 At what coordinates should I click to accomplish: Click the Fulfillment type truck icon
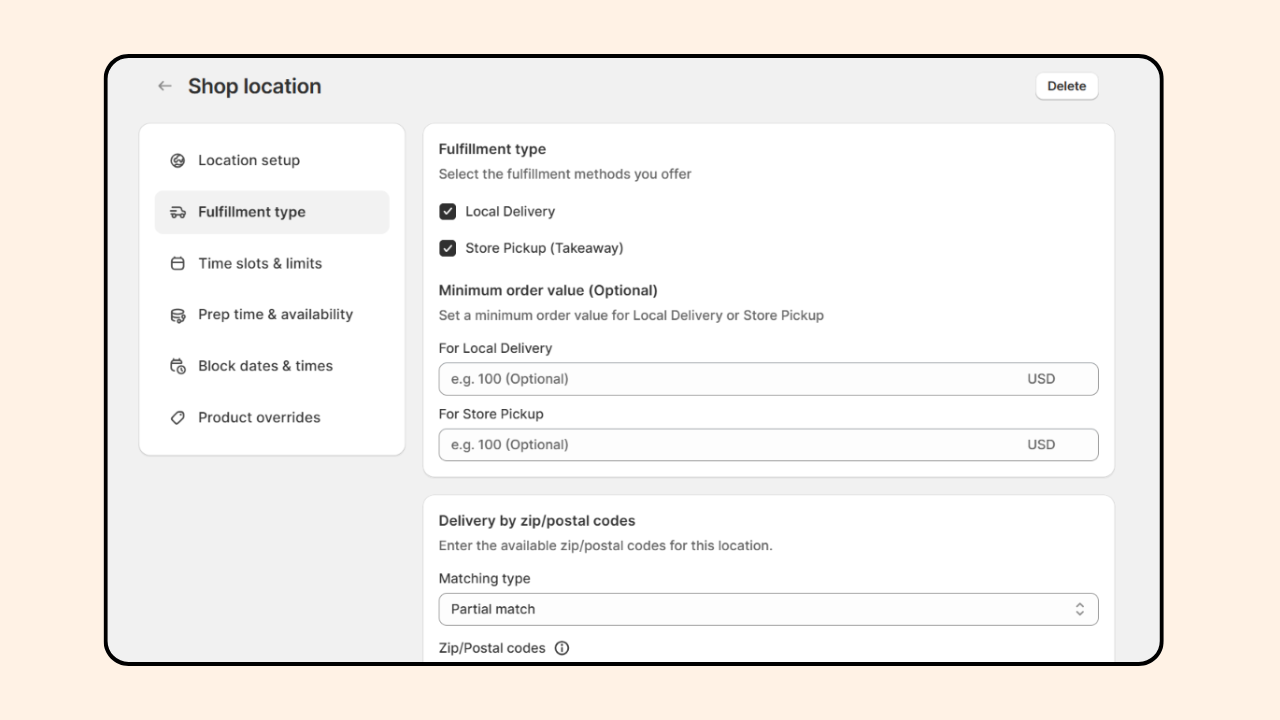(178, 212)
